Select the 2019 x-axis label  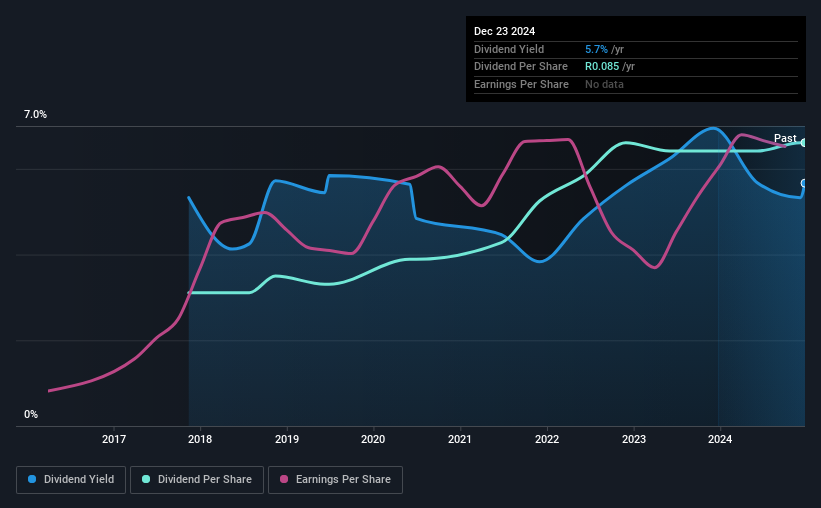(x=287, y=439)
